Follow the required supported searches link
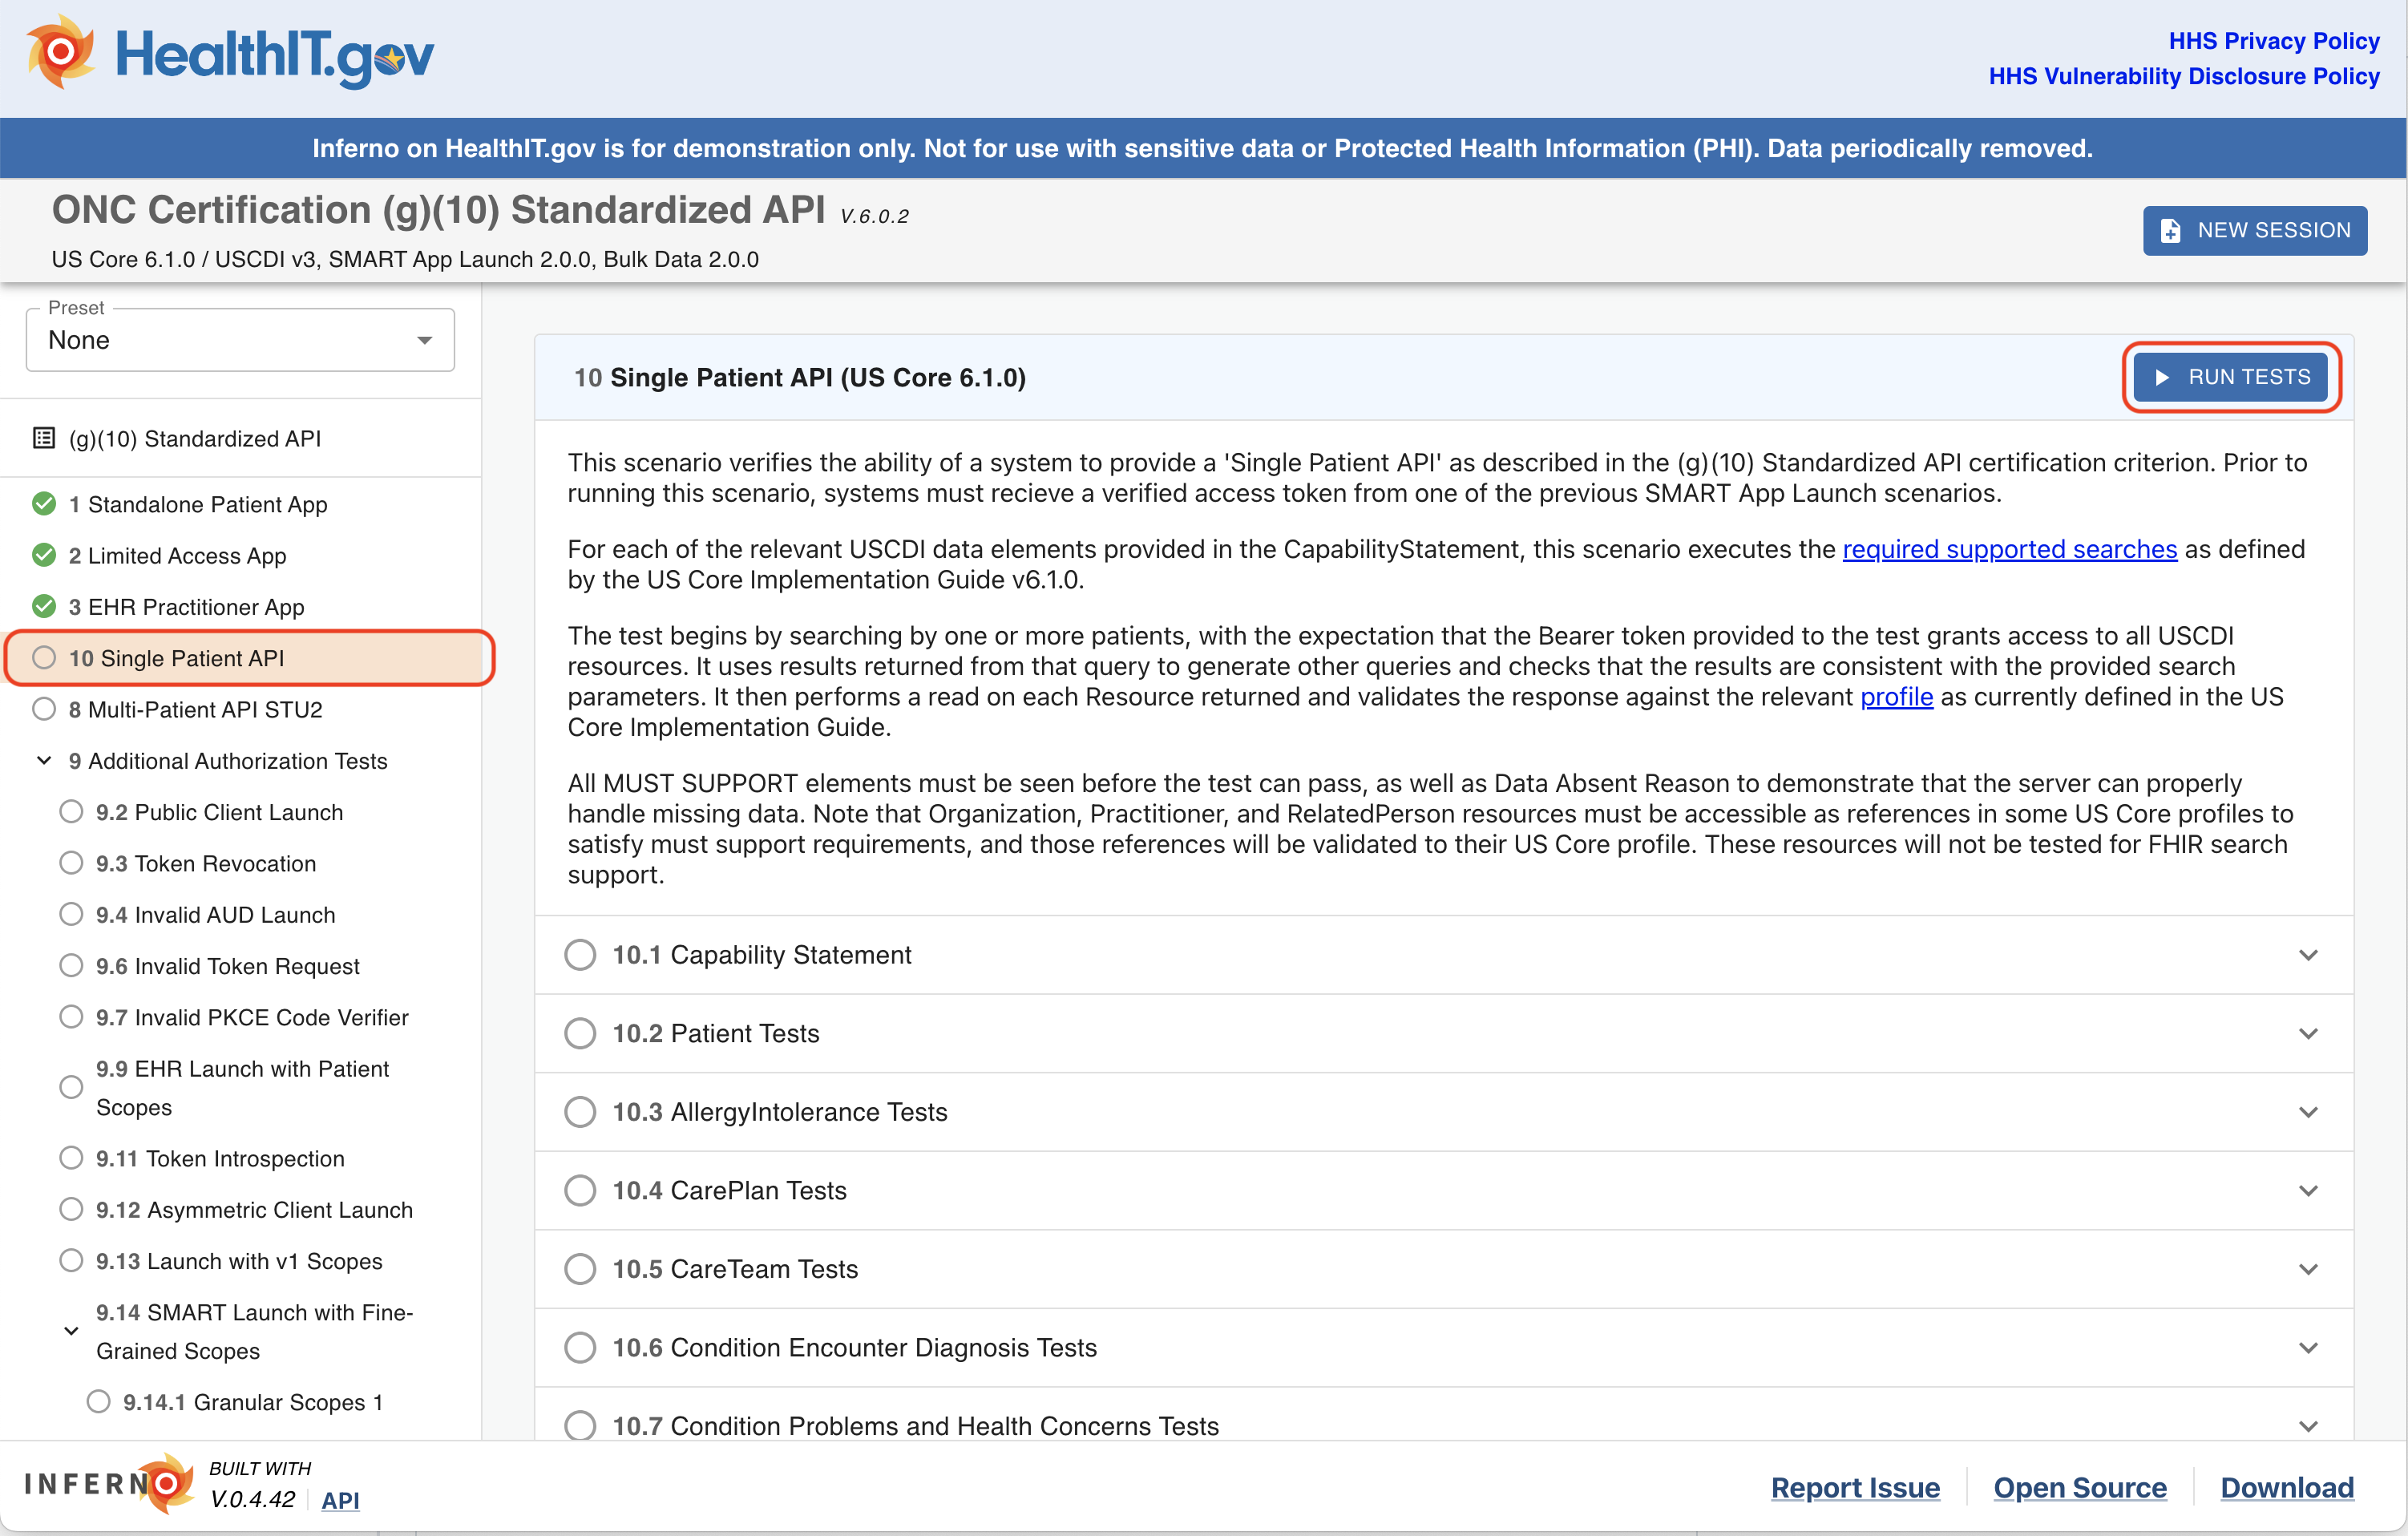The height and width of the screenshot is (1536, 2408). click(x=2009, y=549)
